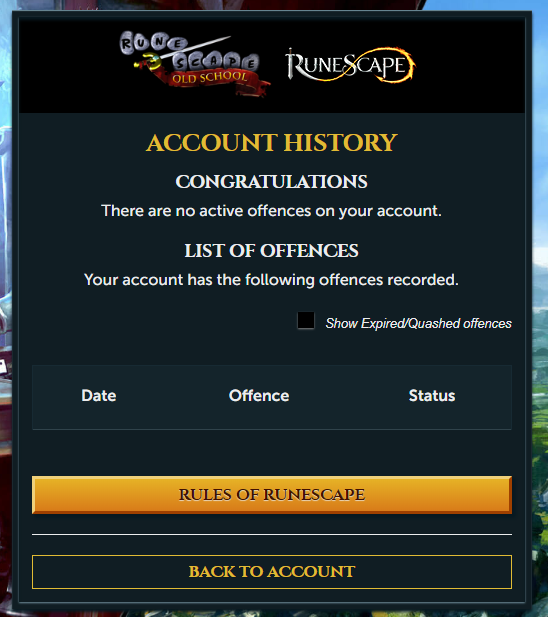
Task: Click the Account History title
Action: [271, 142]
